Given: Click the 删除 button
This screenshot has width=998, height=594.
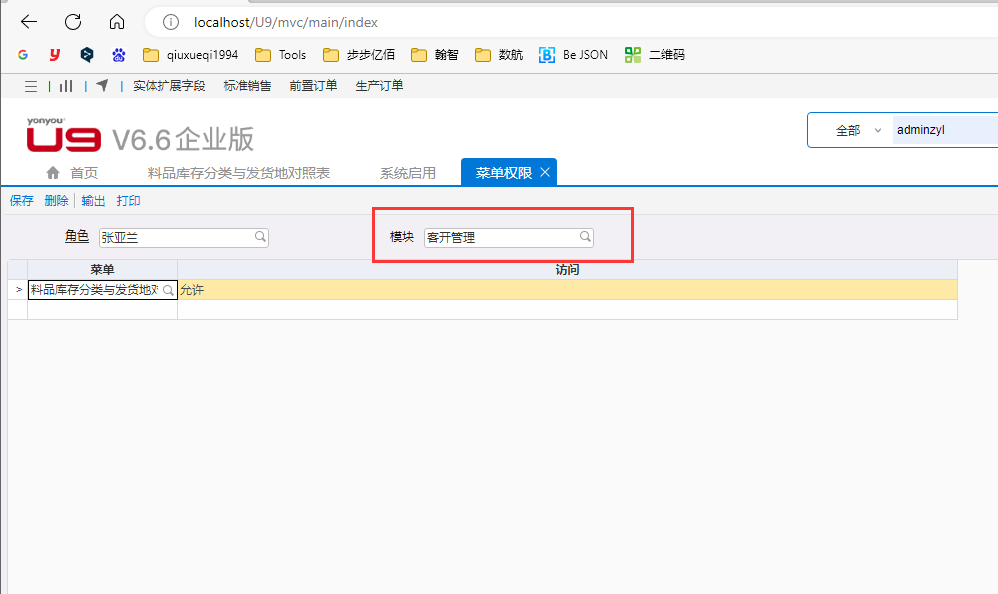Looking at the screenshot, I should coord(56,201).
